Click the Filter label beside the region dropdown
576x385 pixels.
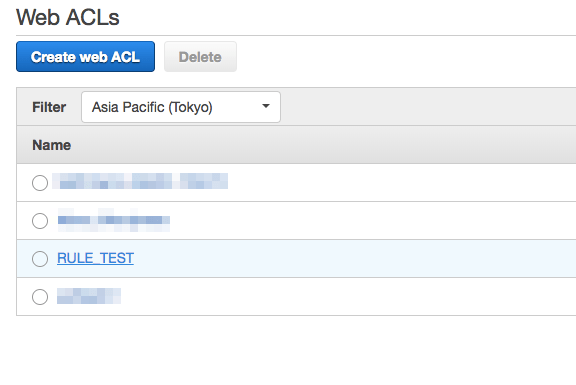49,107
